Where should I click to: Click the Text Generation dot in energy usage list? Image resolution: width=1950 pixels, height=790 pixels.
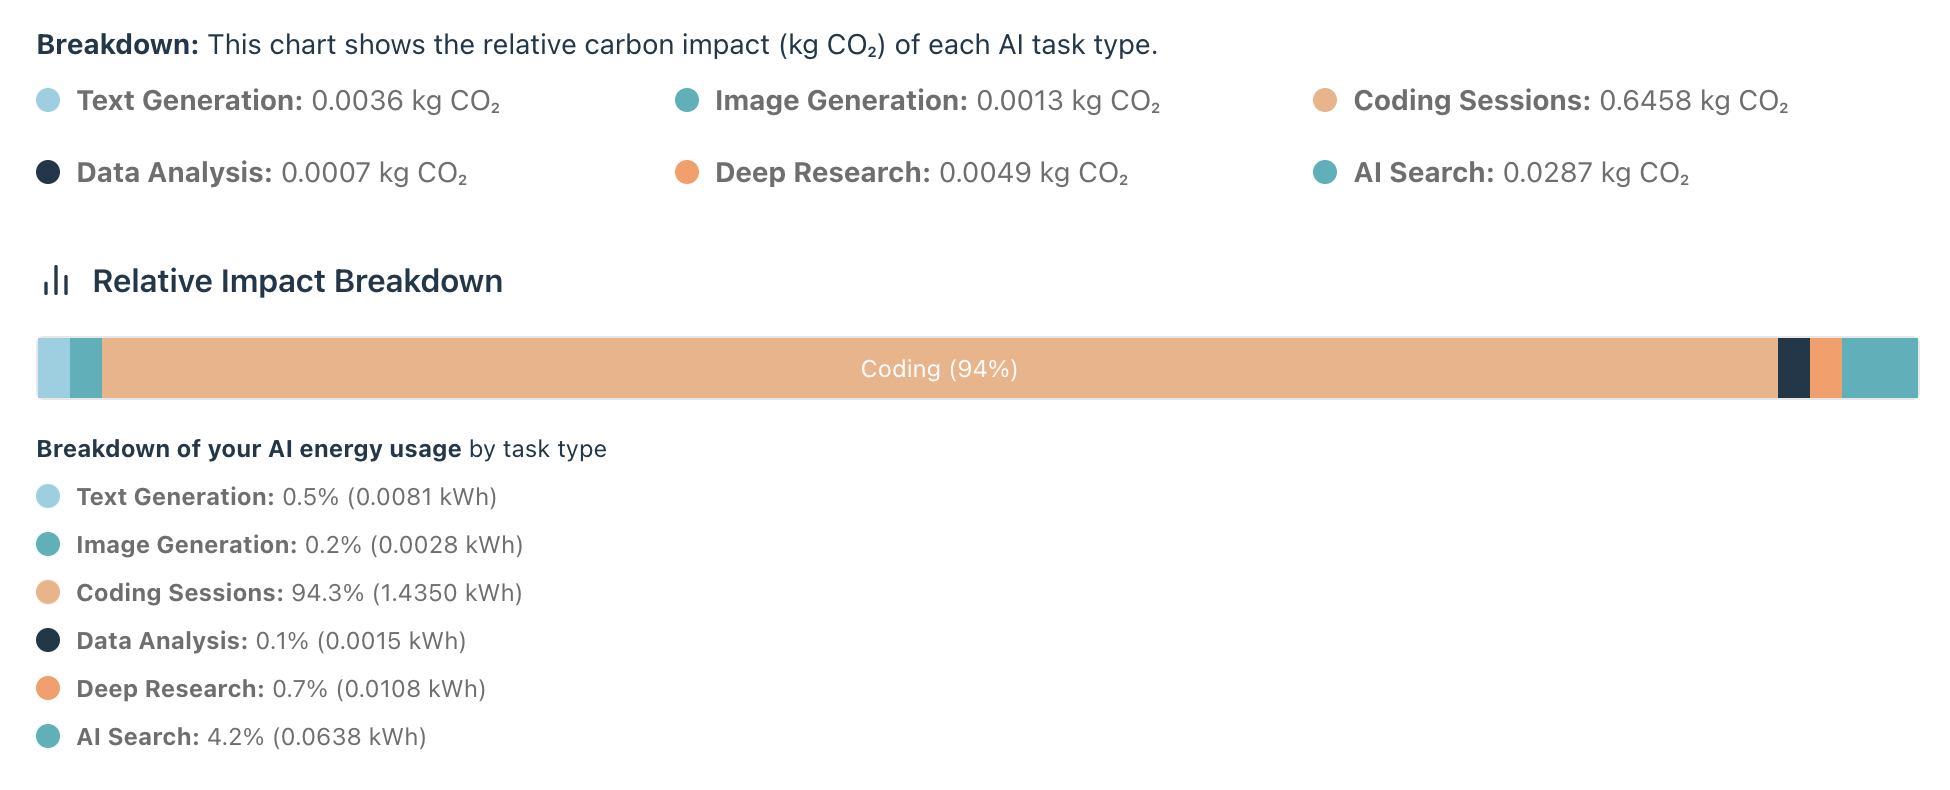point(48,496)
